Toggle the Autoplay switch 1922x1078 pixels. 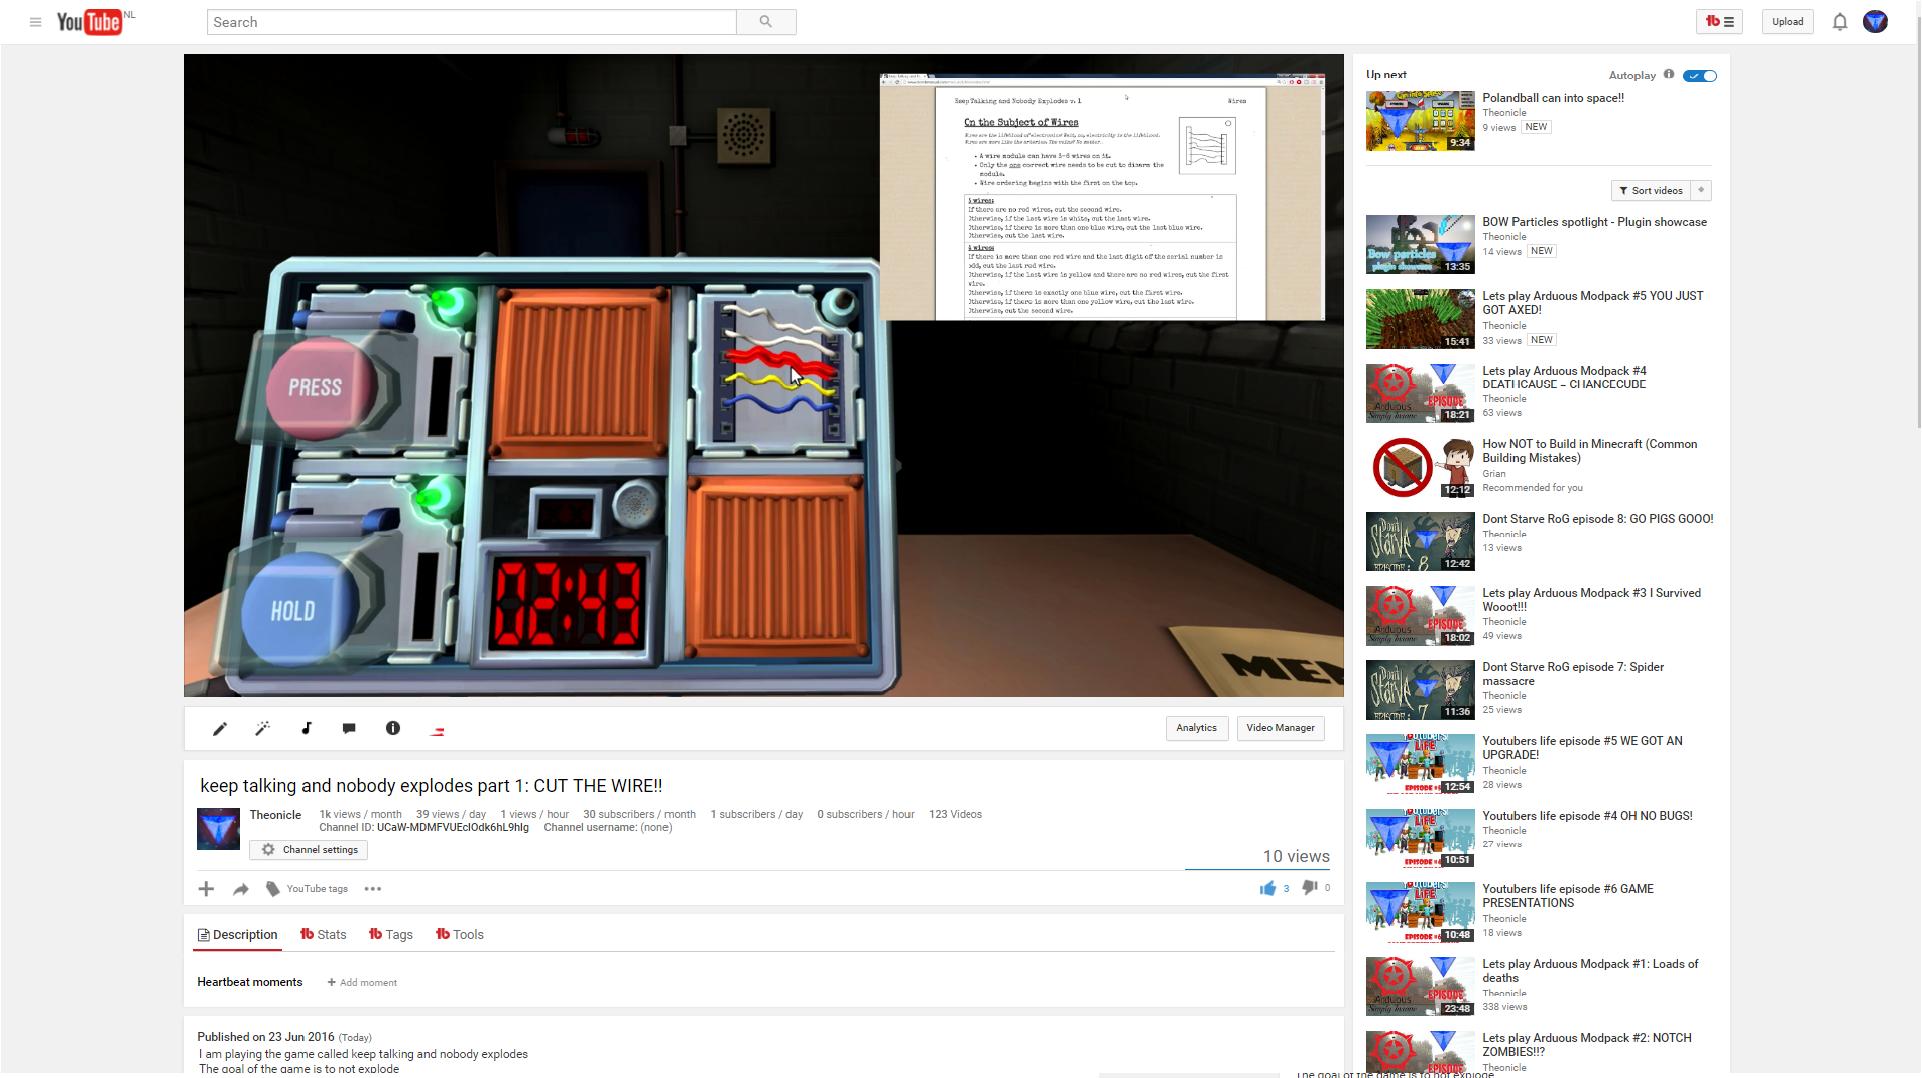point(1699,76)
